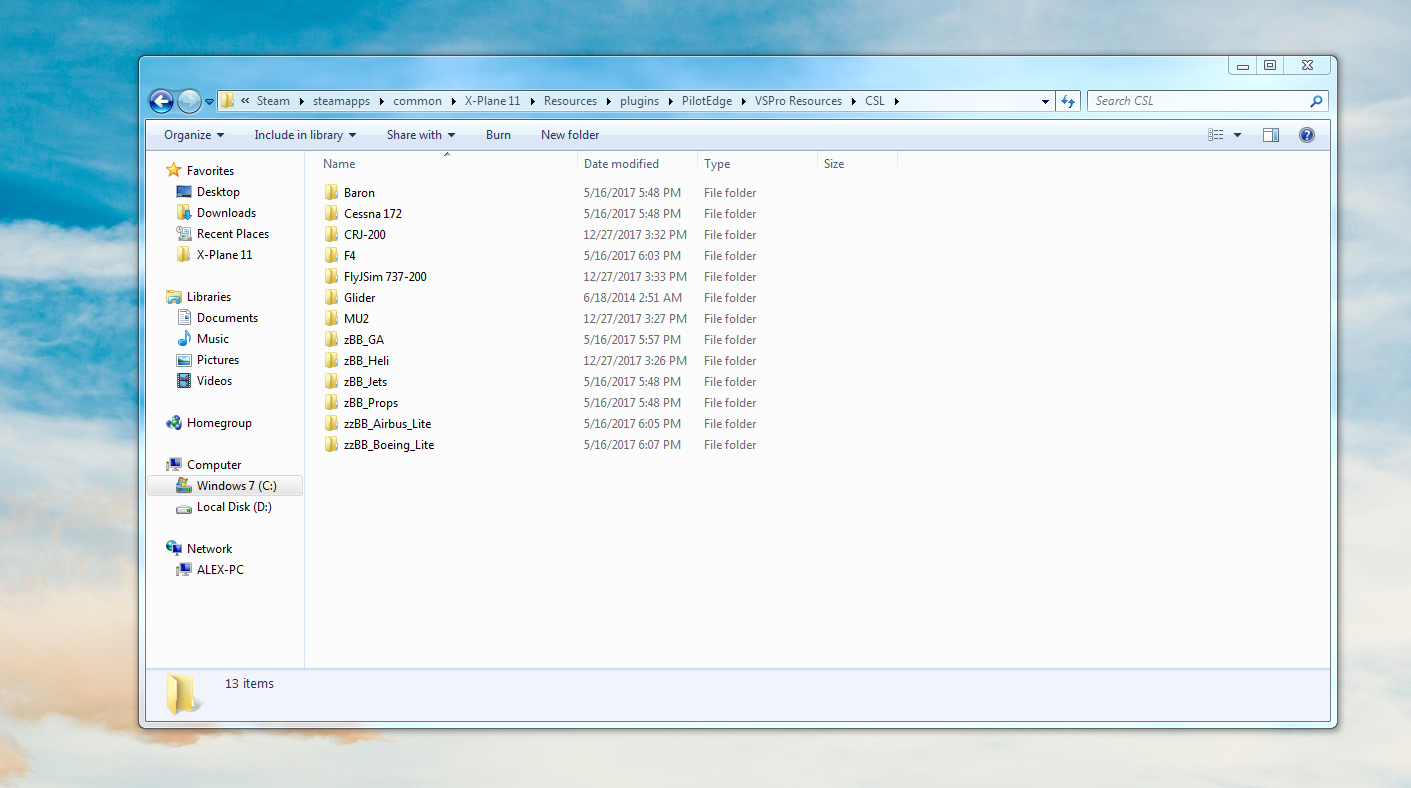Open ALEX-PC under Network
The image size is (1411, 788).
coord(220,570)
